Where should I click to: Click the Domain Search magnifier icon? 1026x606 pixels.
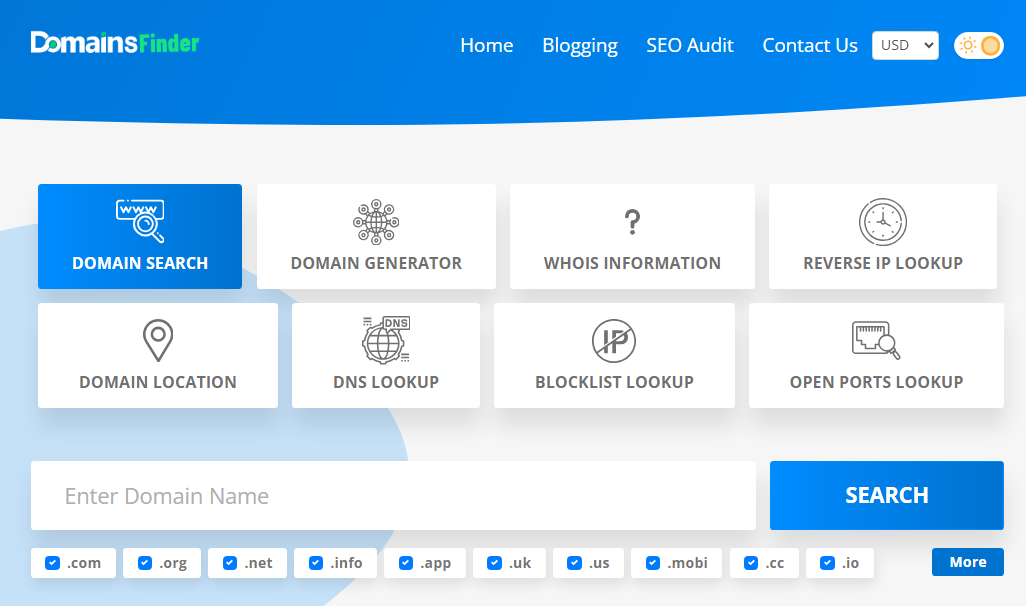click(140, 222)
